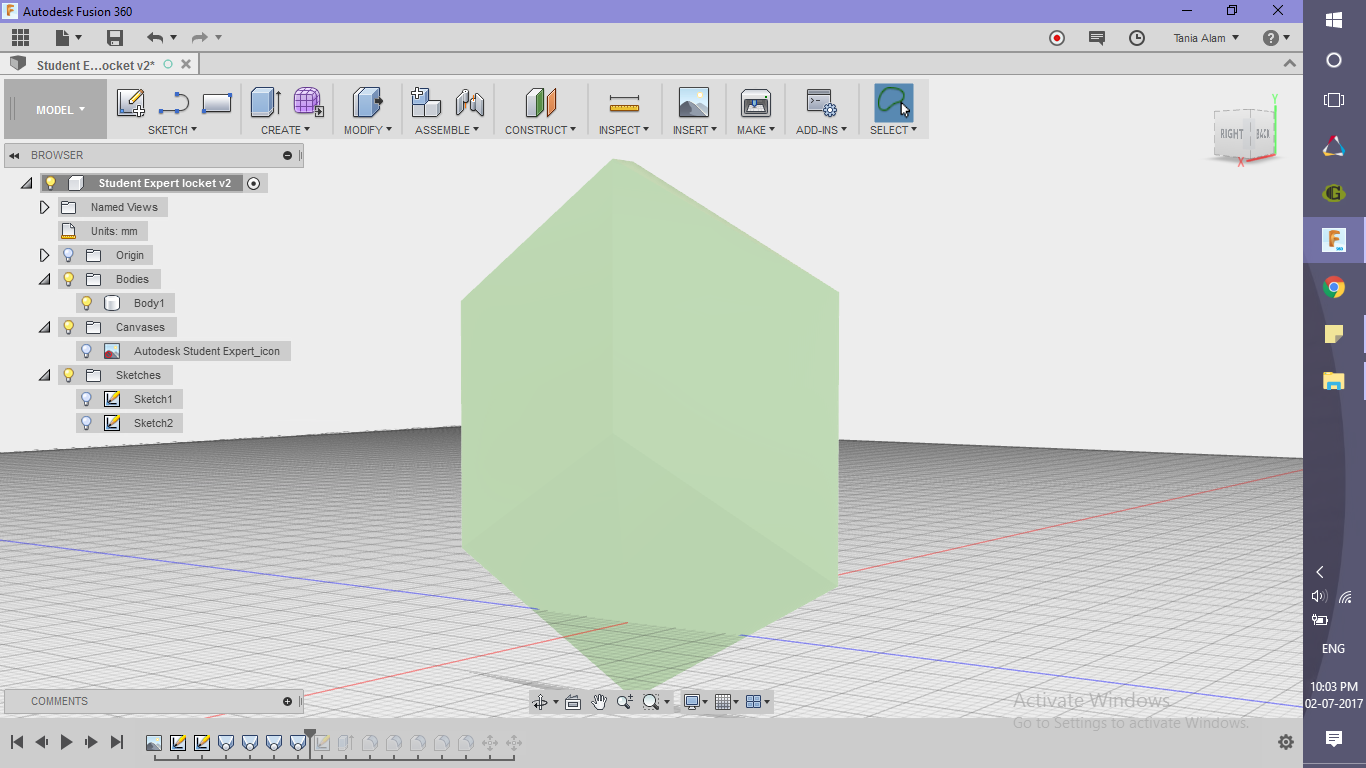
Task: Click activate radio button on root component
Action: 254,183
